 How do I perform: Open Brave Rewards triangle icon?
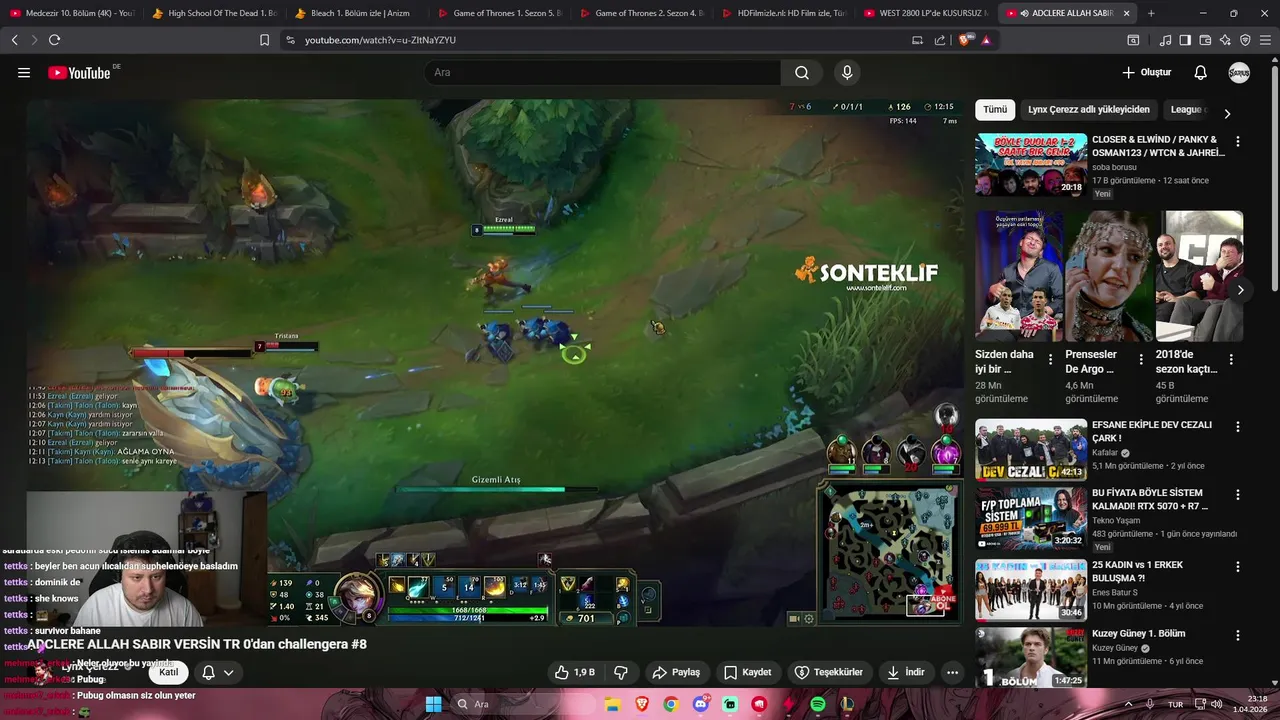pos(986,40)
